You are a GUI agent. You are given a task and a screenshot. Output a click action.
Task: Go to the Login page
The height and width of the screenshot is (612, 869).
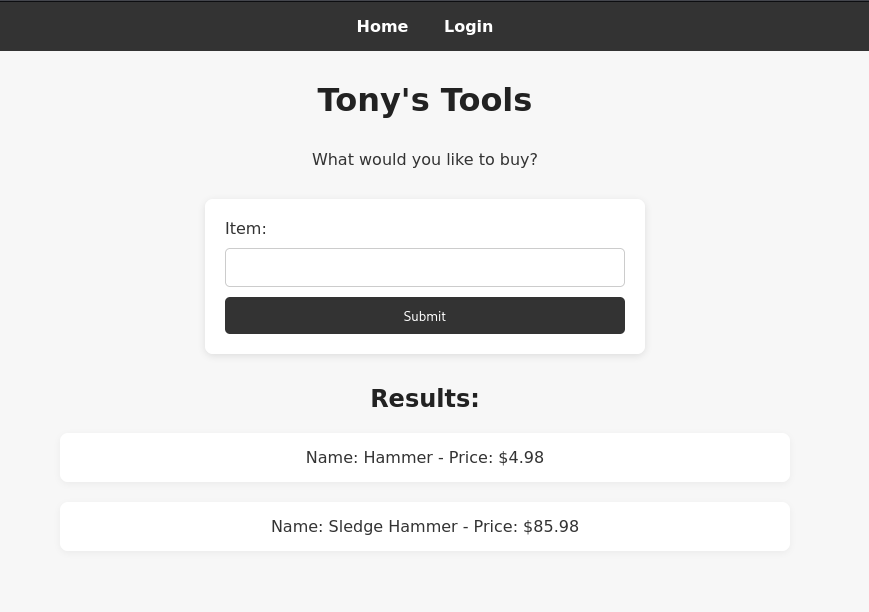(x=468, y=27)
